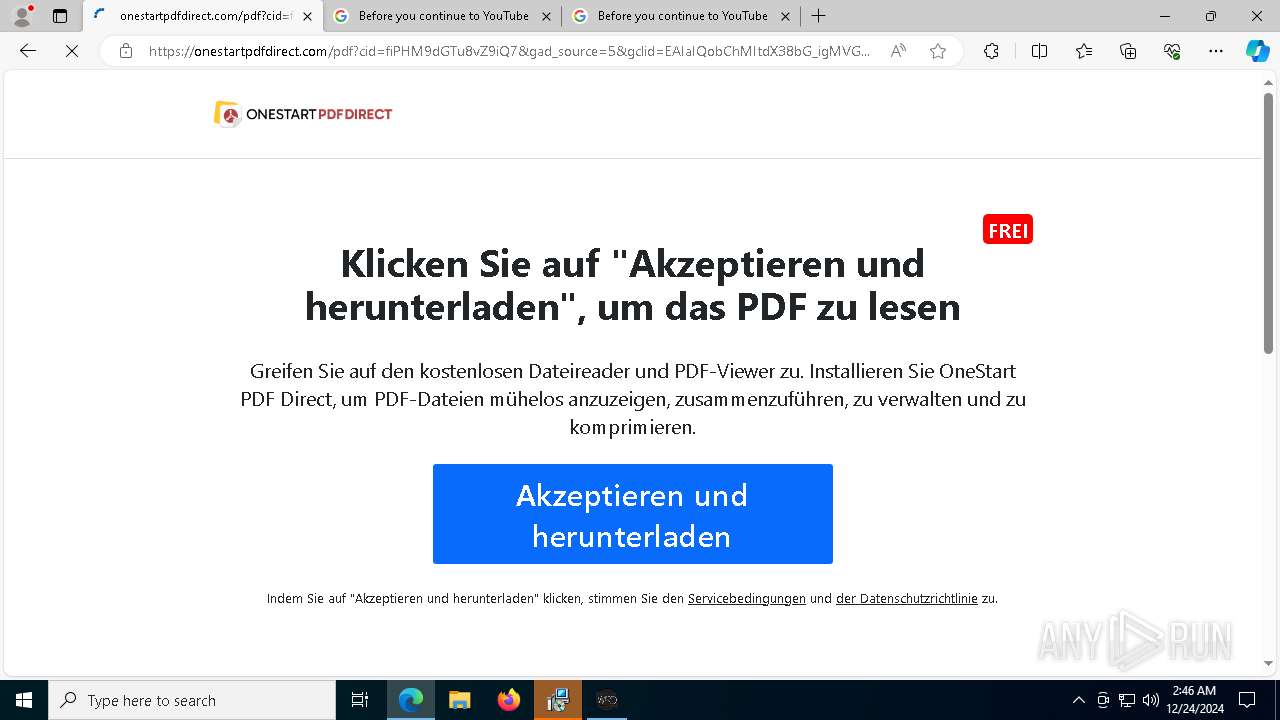Screen dimensions: 1280x720
Task: Open the Windows Start menu
Action: 24,700
